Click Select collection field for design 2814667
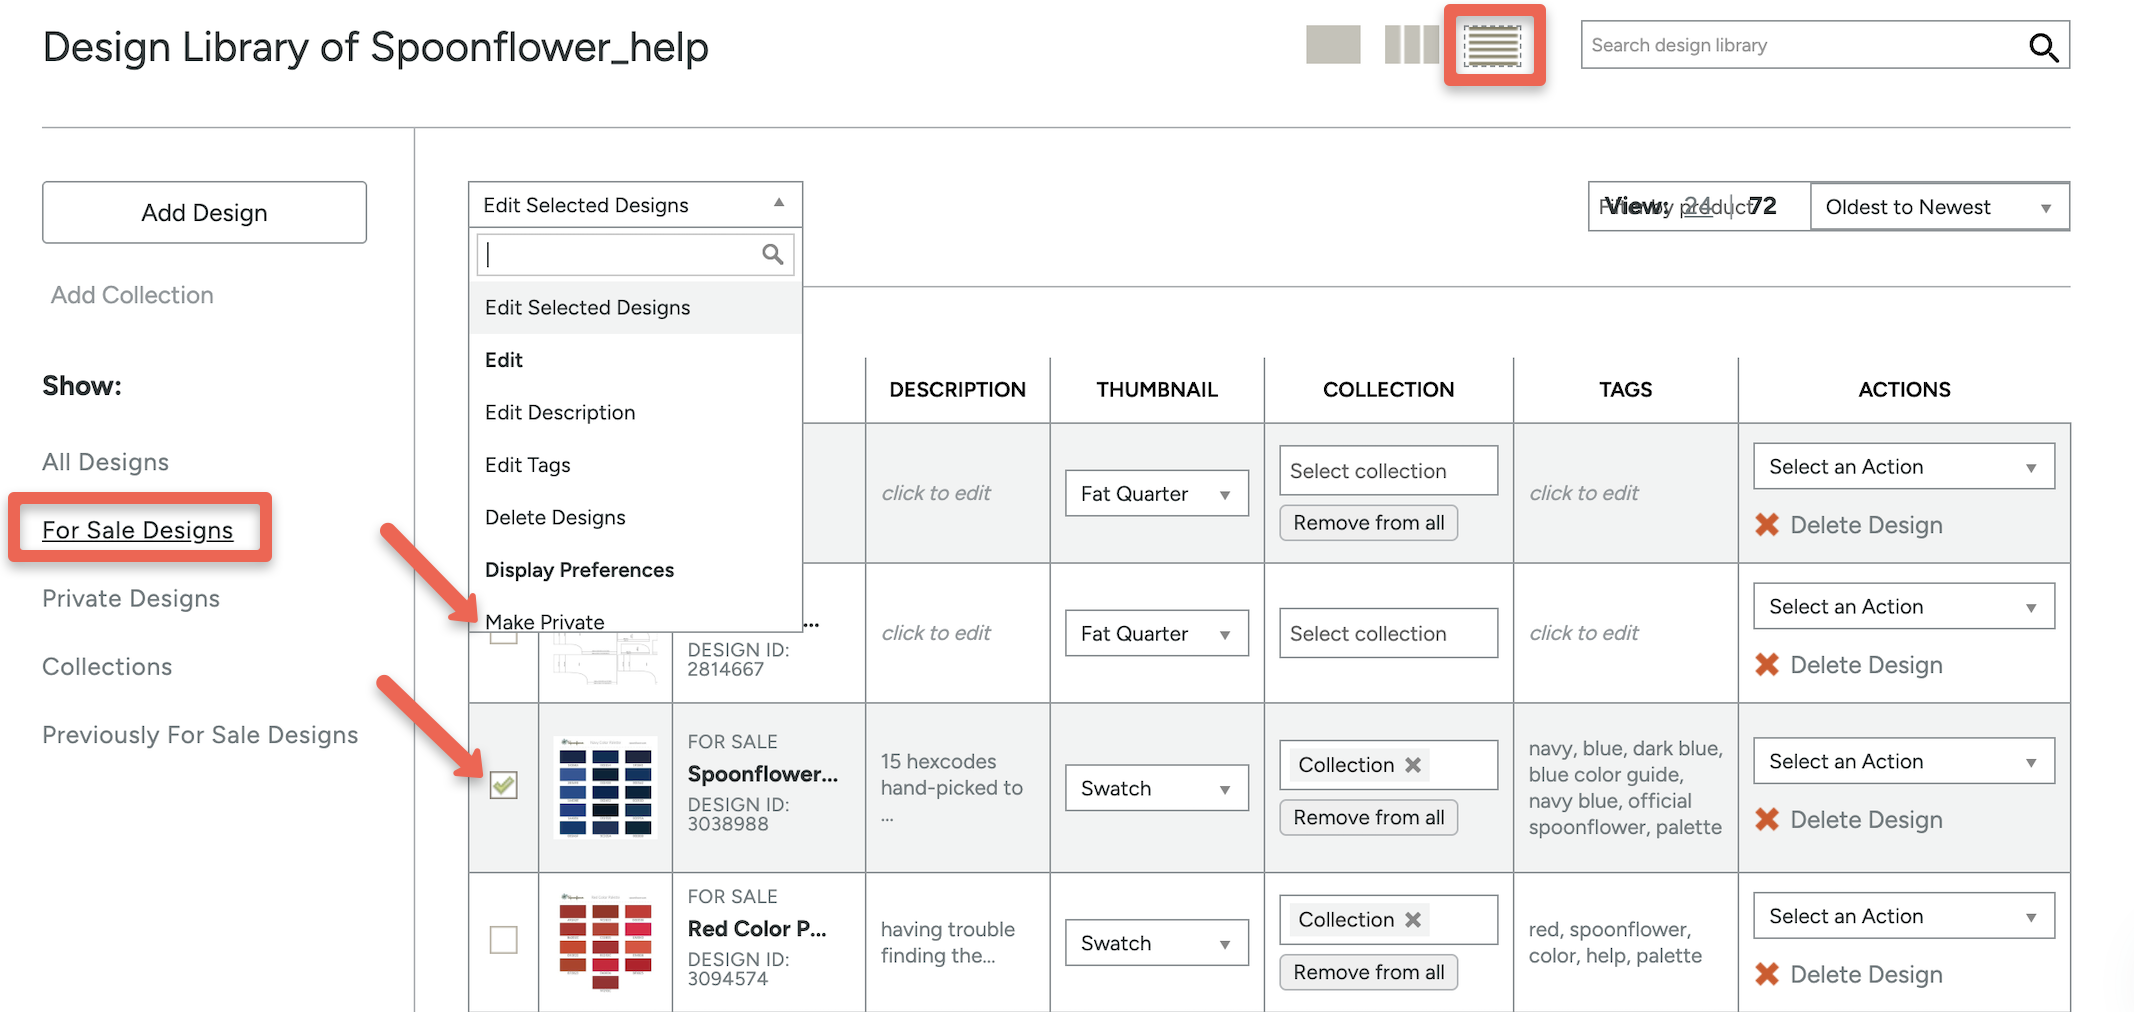 coord(1389,634)
